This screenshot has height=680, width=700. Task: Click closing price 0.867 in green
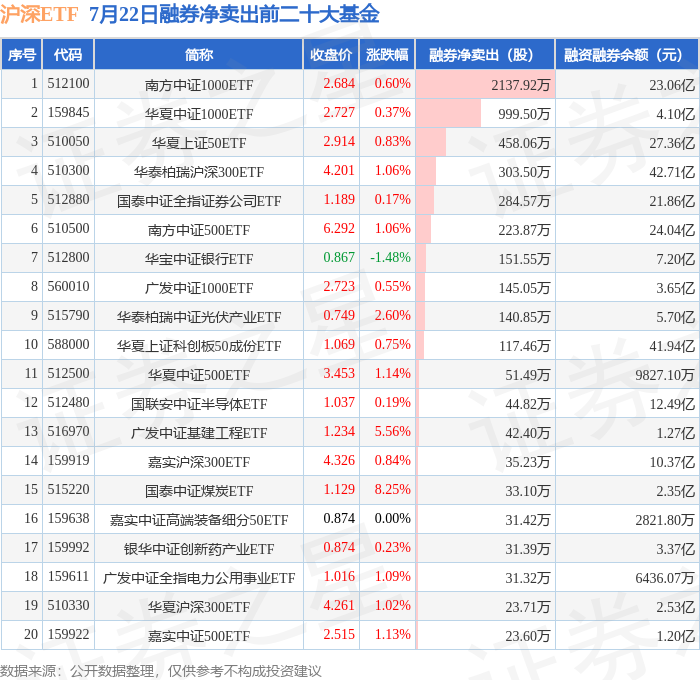tap(339, 258)
